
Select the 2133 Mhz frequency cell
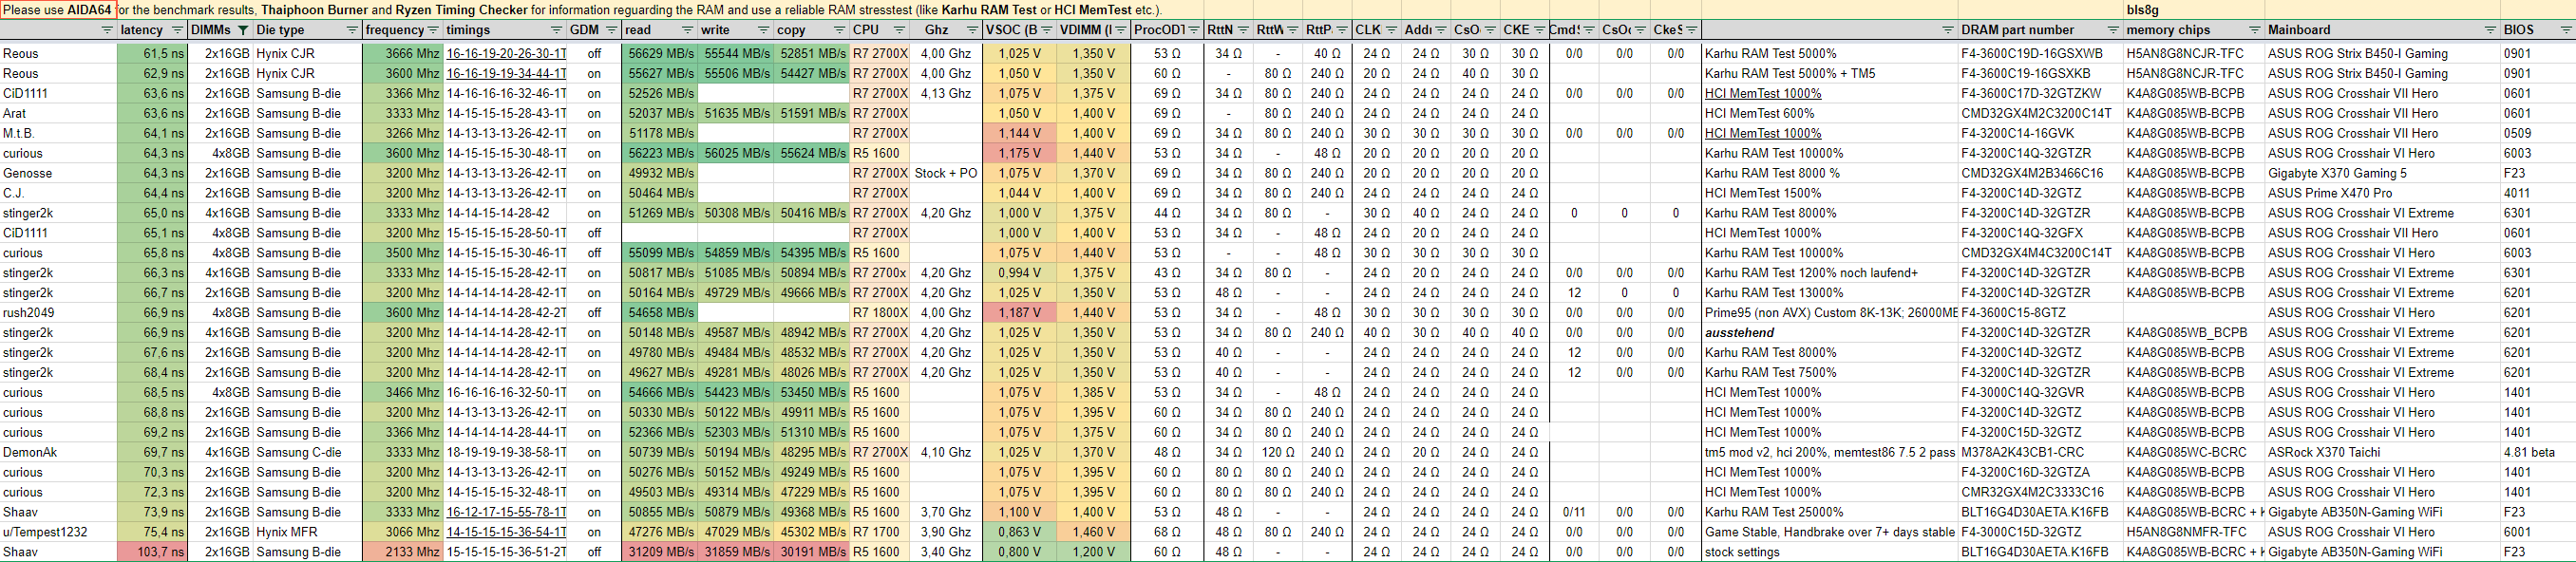coord(403,552)
